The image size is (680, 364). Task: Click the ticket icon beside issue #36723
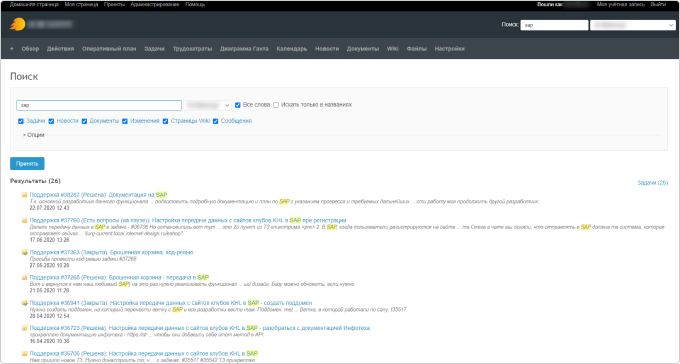point(25,328)
